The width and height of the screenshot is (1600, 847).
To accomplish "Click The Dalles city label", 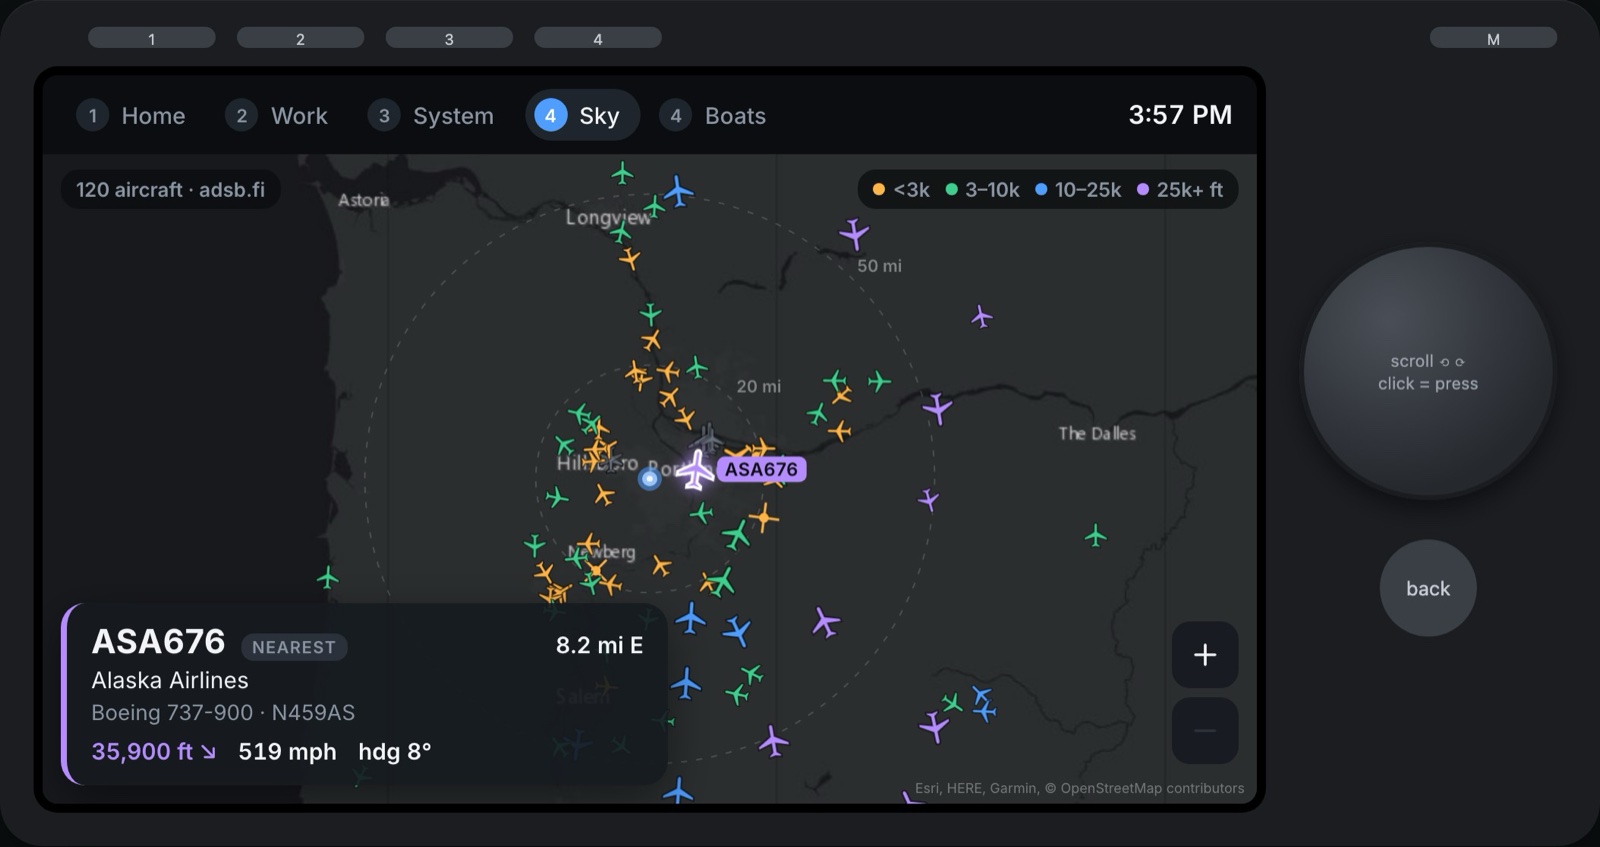I will click(1097, 433).
